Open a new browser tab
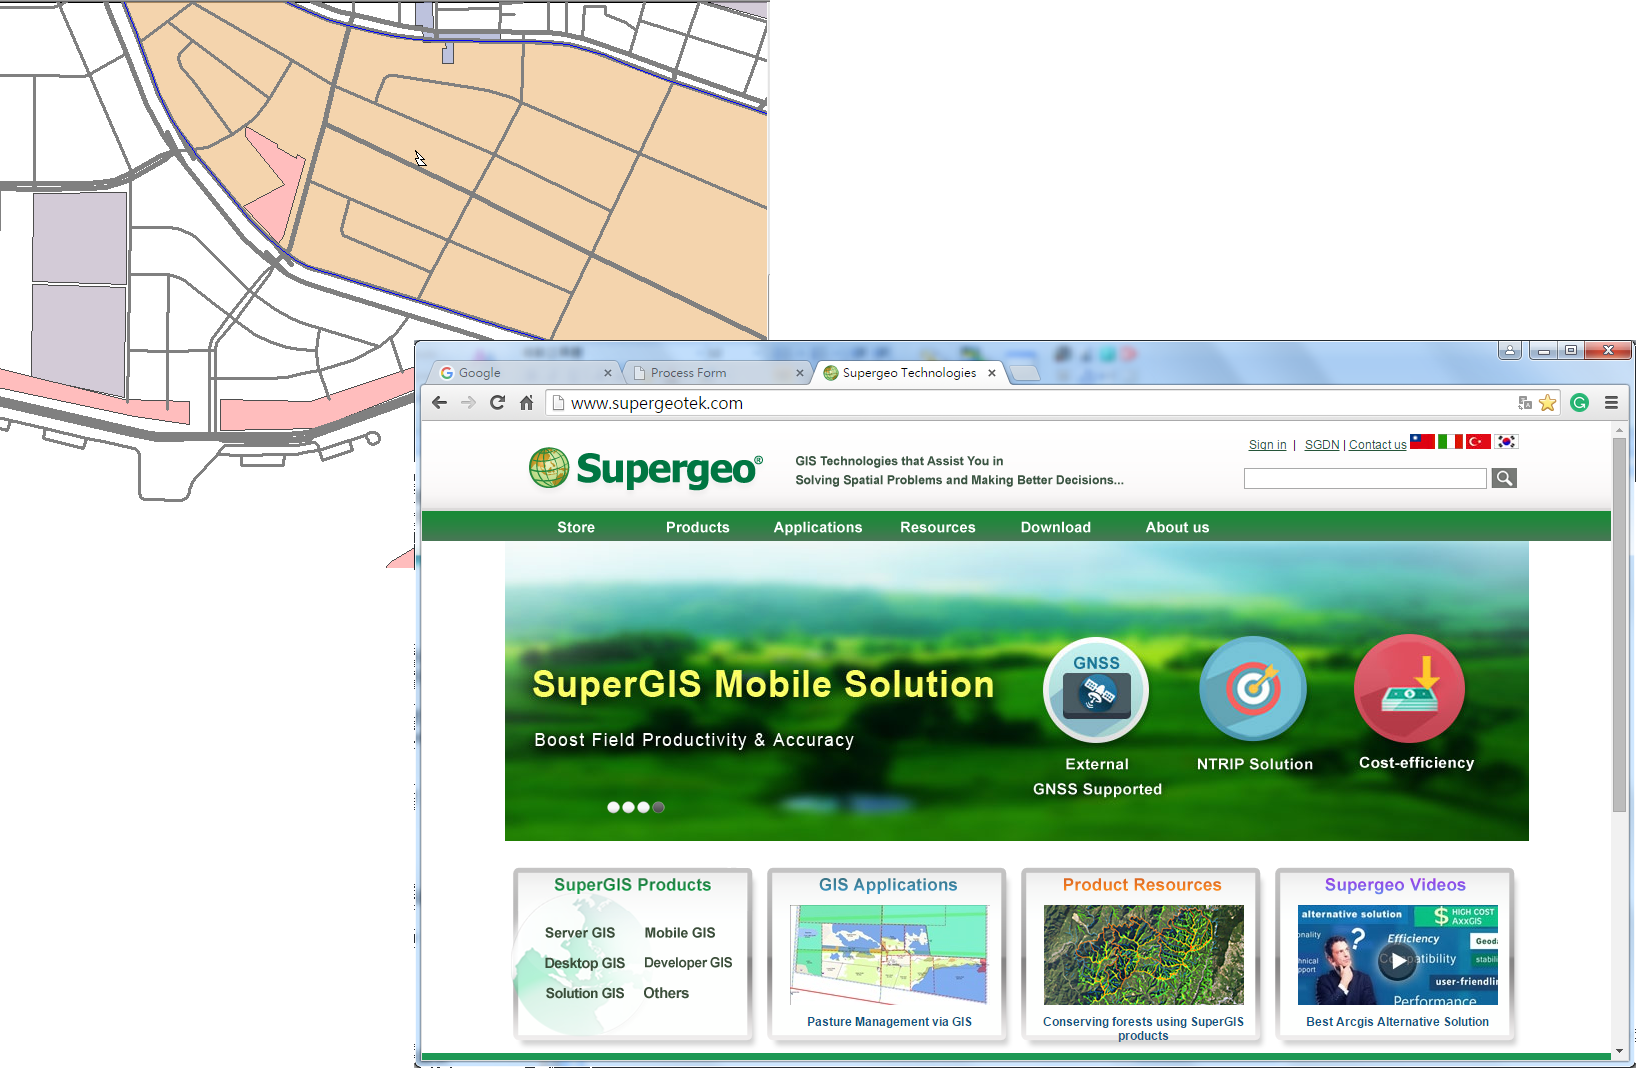Screen dimensions: 1642x1070 [x=1026, y=373]
